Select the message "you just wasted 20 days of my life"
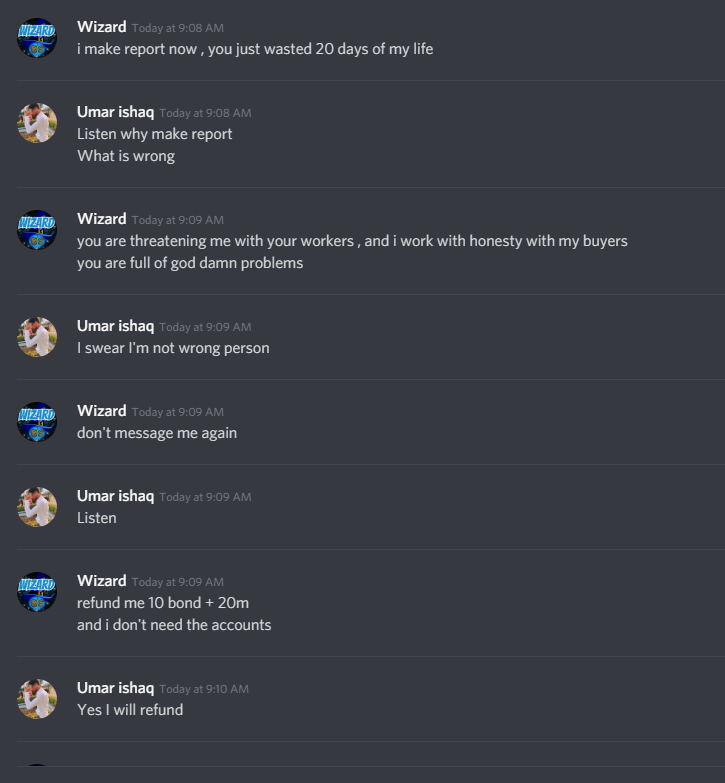Screen dimensions: 725x783 click(x=321, y=49)
